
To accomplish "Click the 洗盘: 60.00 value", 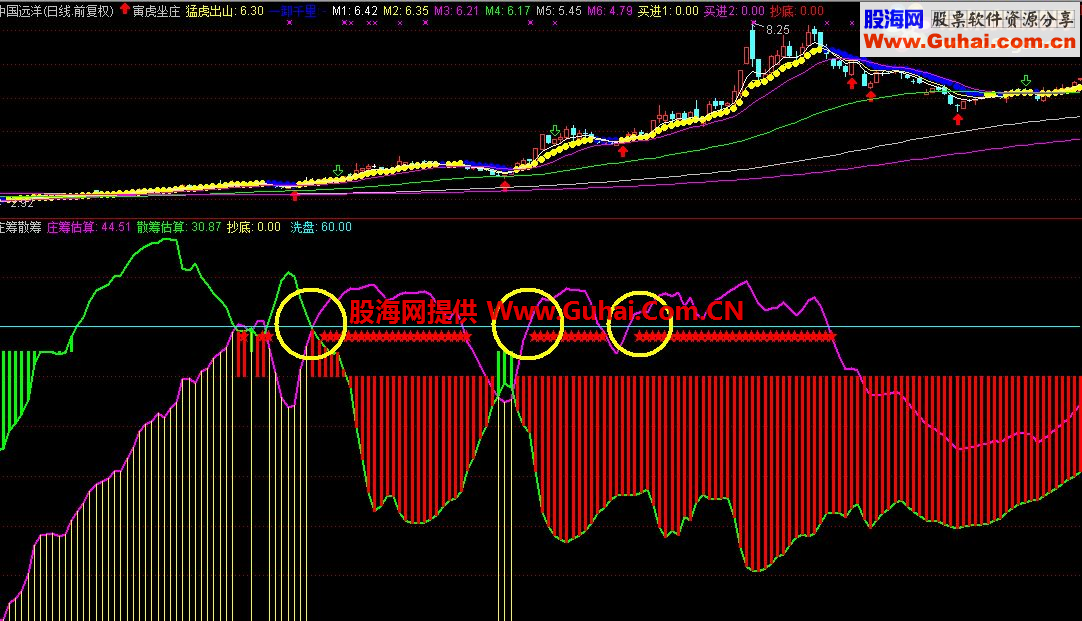I will click(x=320, y=227).
